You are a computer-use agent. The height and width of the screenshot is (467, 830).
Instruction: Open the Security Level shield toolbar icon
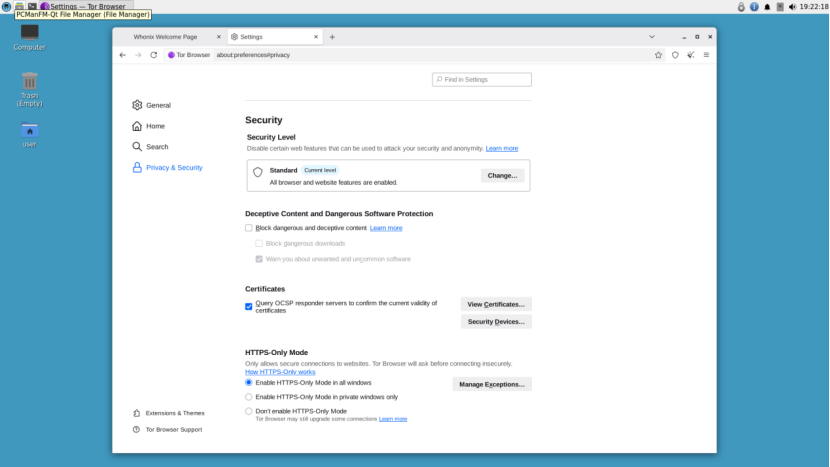tap(675, 55)
